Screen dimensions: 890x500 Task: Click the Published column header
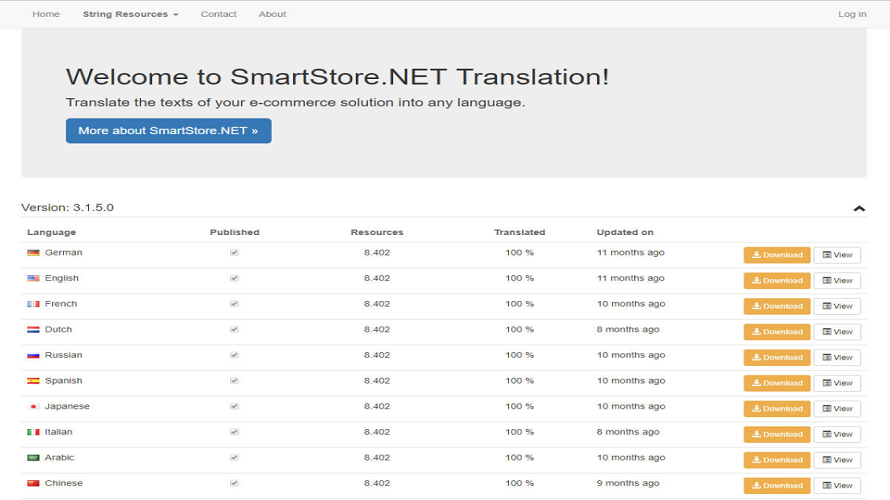coord(234,232)
